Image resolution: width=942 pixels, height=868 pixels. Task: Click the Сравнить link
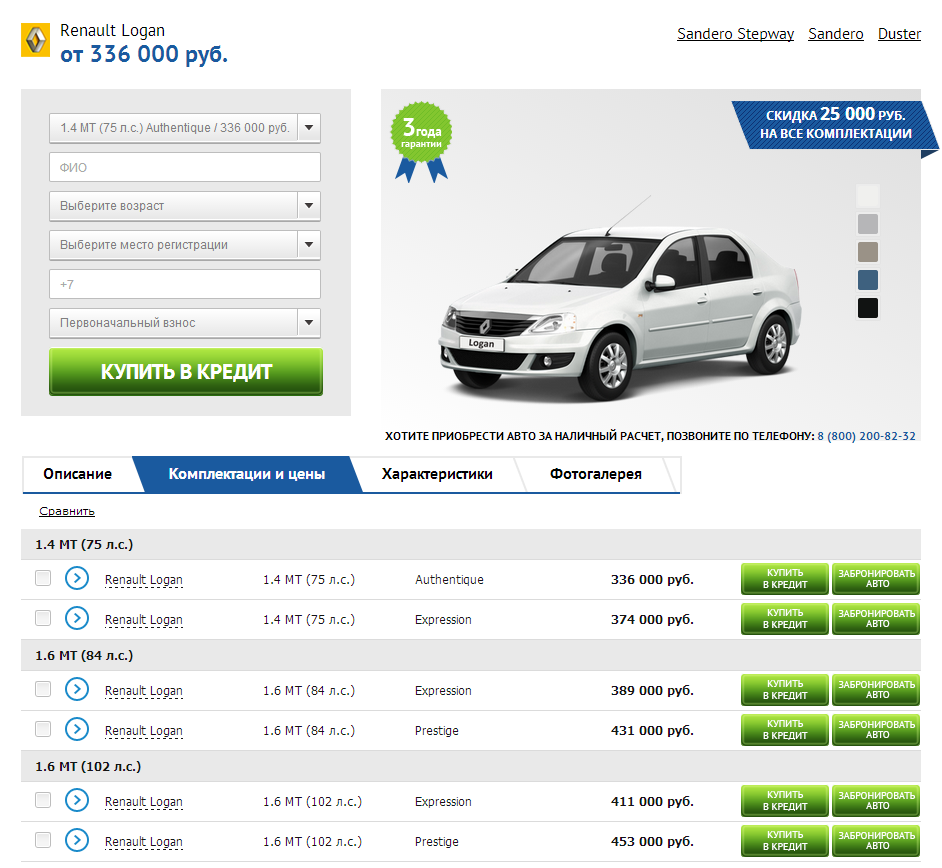click(67, 511)
